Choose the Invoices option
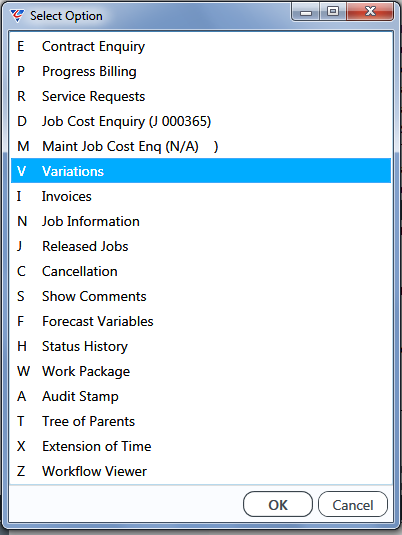 tap(201, 196)
